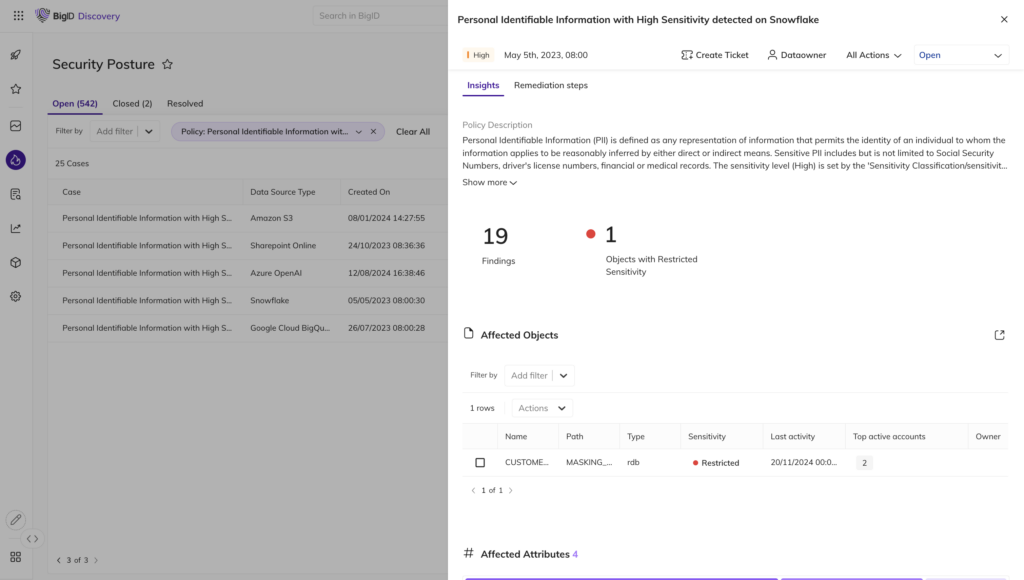Viewport: 1024px width, 580px height.
Task: Open Affected Objects in external view
Action: 999,335
